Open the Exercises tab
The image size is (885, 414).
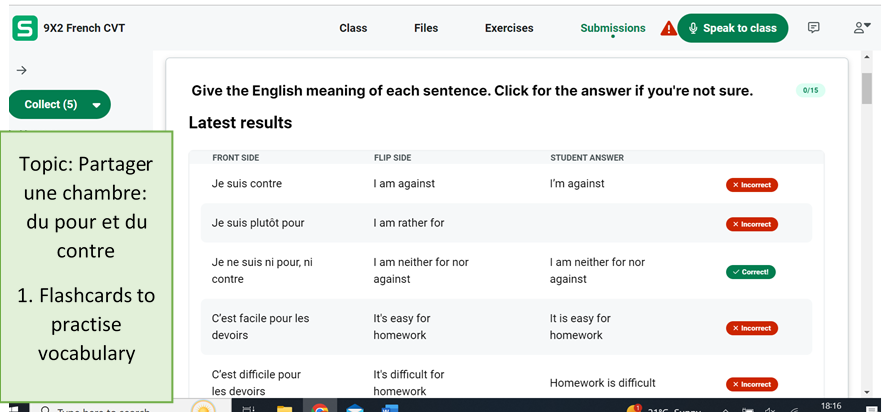point(509,28)
